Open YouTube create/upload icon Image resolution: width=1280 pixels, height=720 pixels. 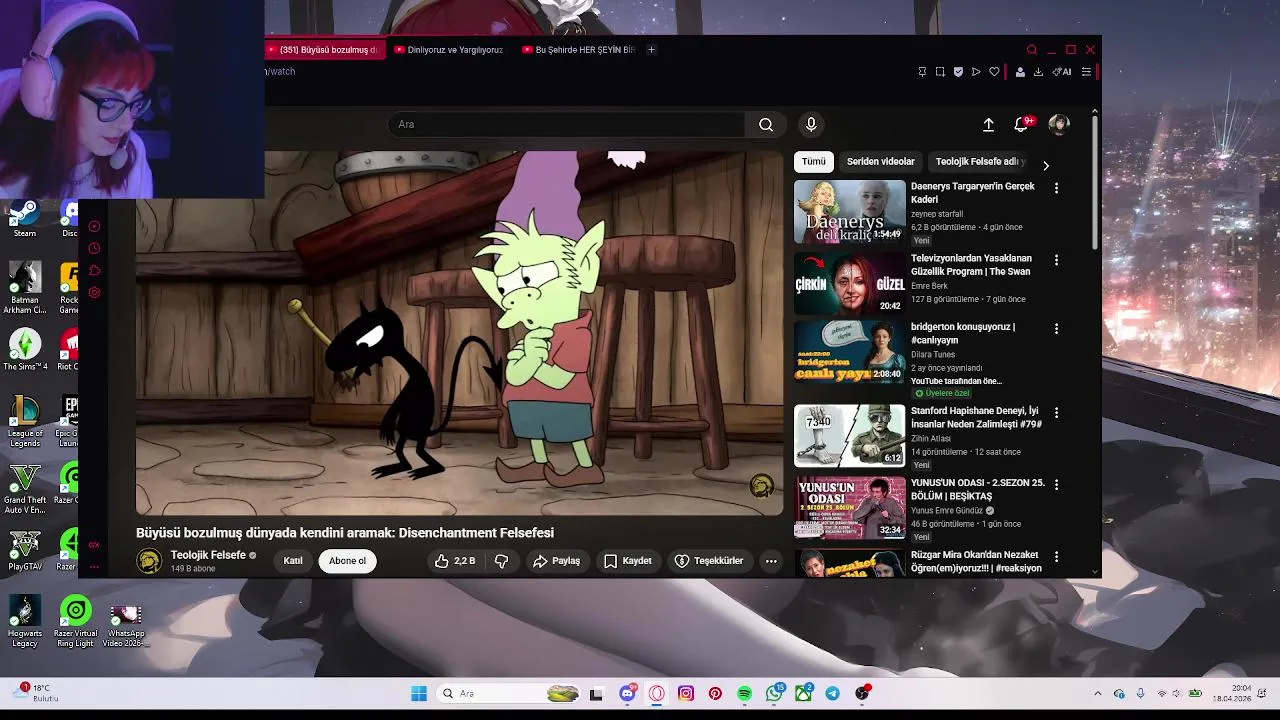click(x=988, y=124)
